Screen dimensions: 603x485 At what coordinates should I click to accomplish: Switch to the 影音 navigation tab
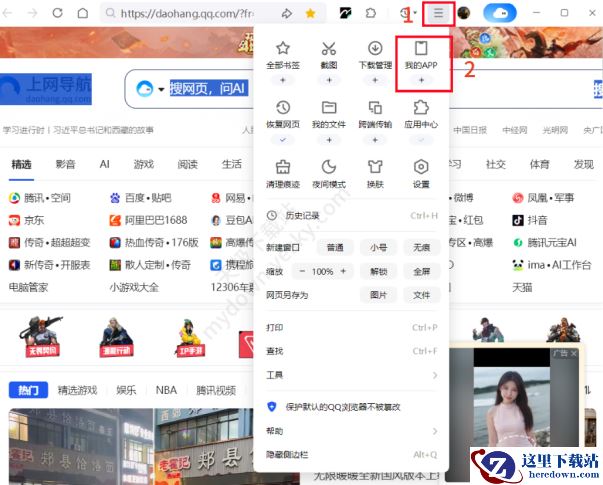[65, 165]
